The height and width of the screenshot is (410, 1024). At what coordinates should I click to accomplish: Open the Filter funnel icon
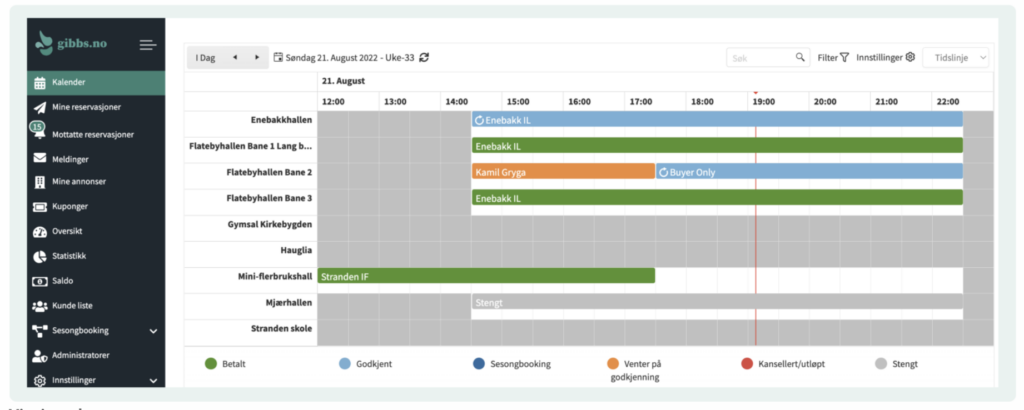[844, 58]
